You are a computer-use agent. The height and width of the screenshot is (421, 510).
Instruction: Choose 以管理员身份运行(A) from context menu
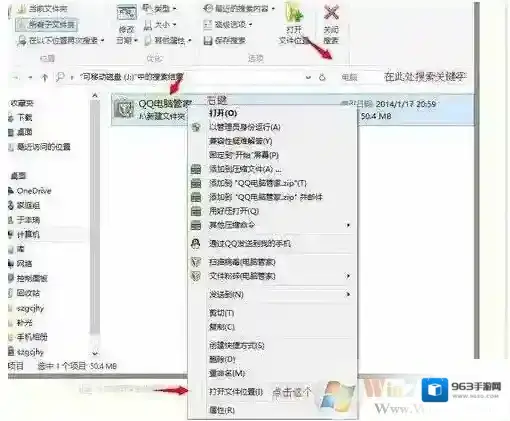tap(244, 127)
